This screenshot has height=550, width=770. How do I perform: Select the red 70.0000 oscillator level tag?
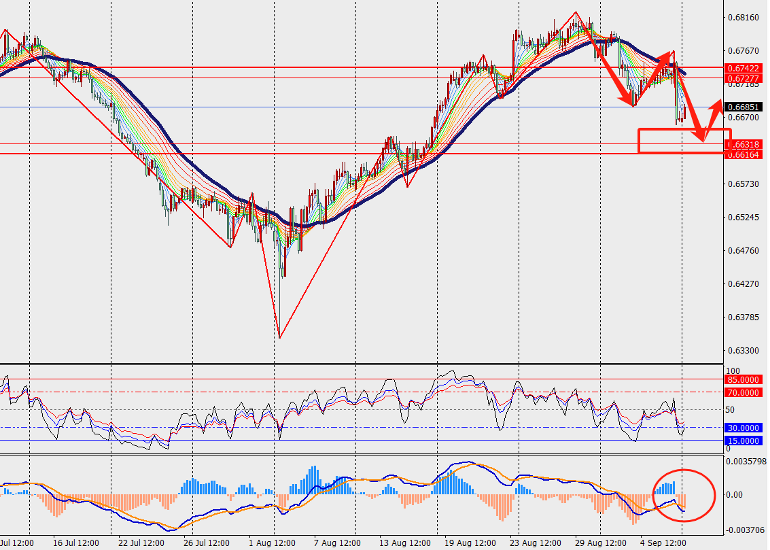coord(744,393)
